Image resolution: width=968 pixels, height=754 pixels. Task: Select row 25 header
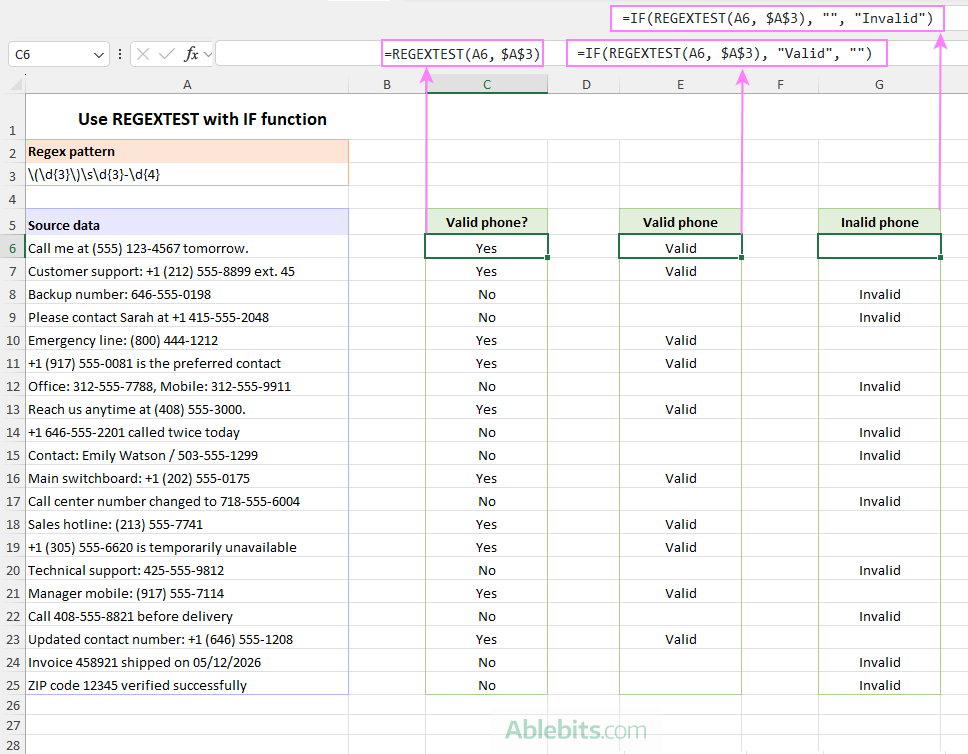(x=12, y=685)
